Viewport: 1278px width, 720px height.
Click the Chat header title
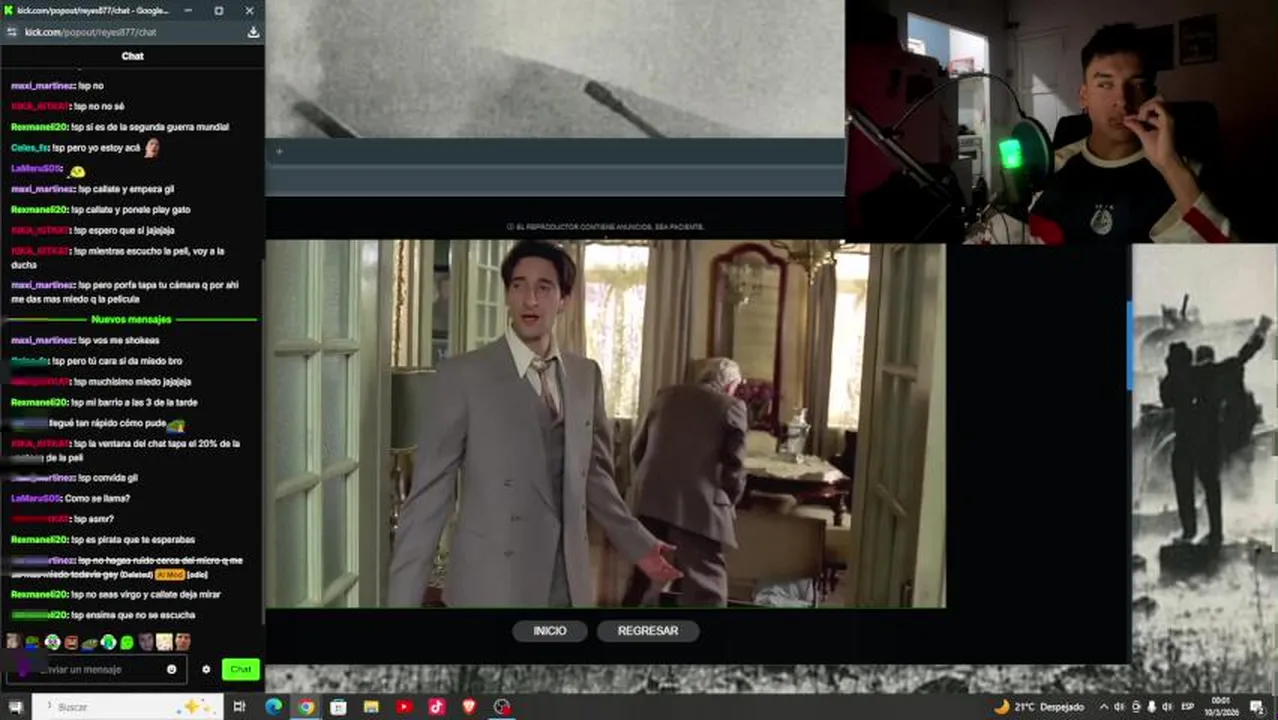[132, 56]
